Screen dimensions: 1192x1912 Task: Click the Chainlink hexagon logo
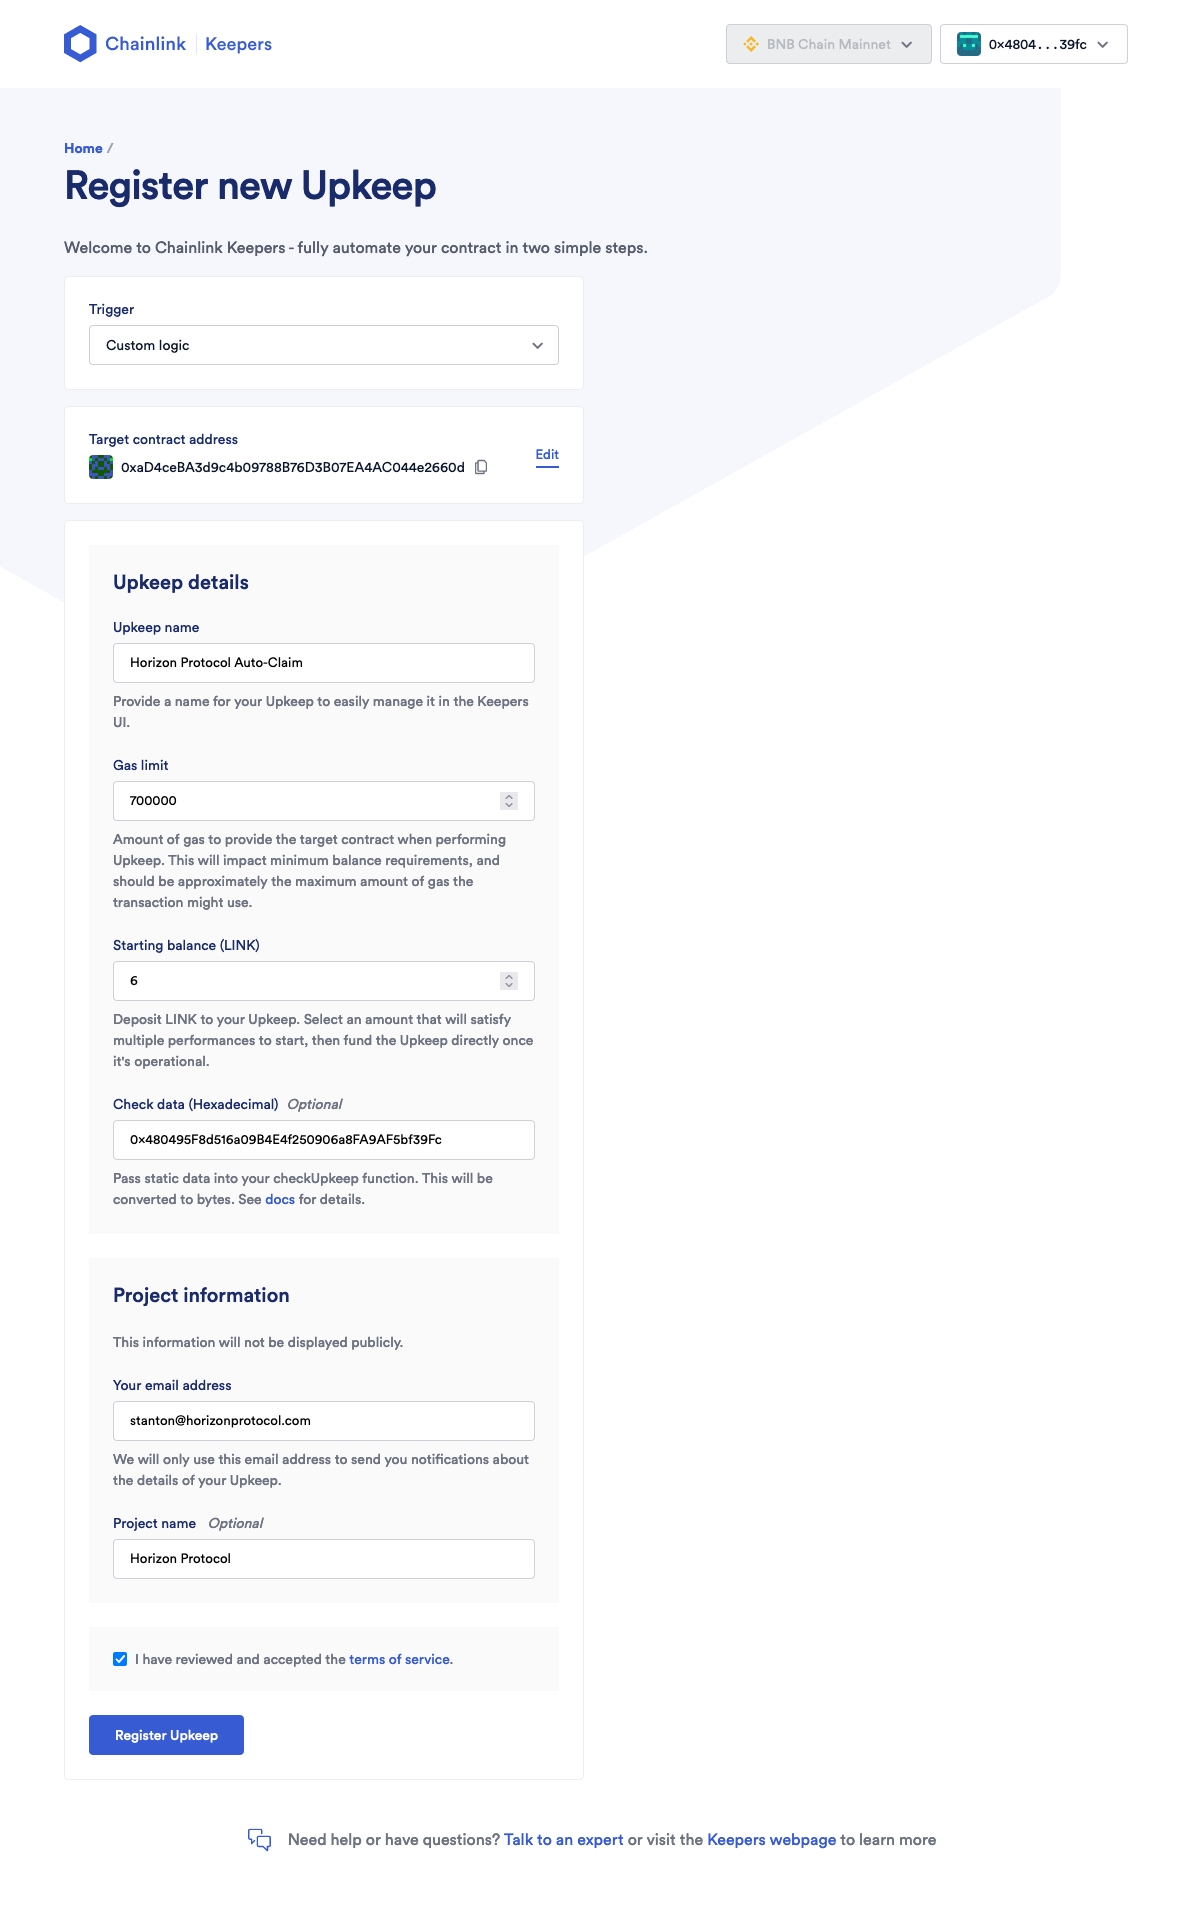[80, 44]
